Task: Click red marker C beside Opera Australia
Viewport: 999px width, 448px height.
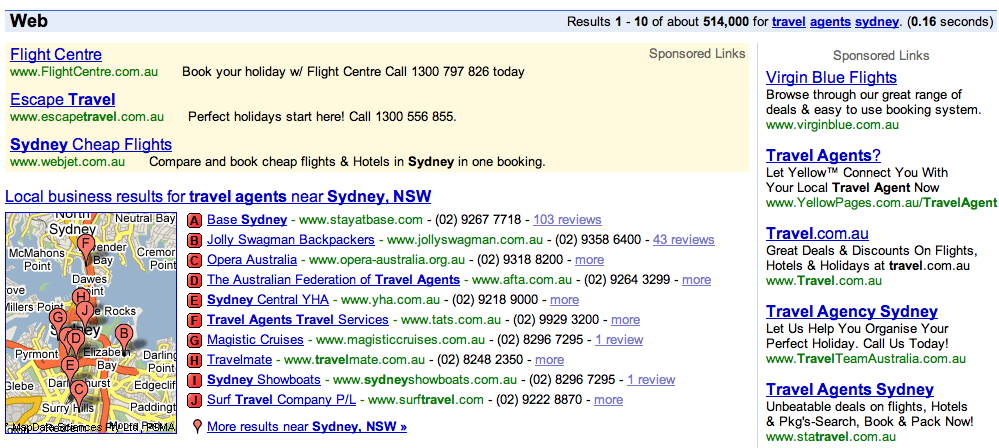Action: tap(195, 260)
